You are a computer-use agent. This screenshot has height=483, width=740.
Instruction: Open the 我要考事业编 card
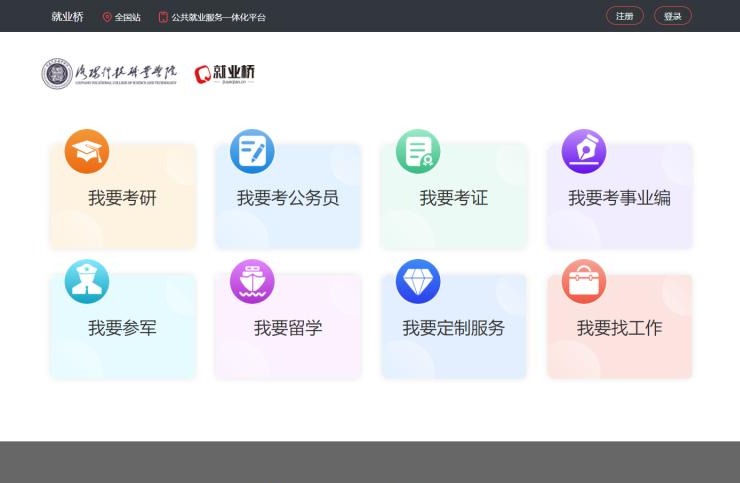point(619,199)
